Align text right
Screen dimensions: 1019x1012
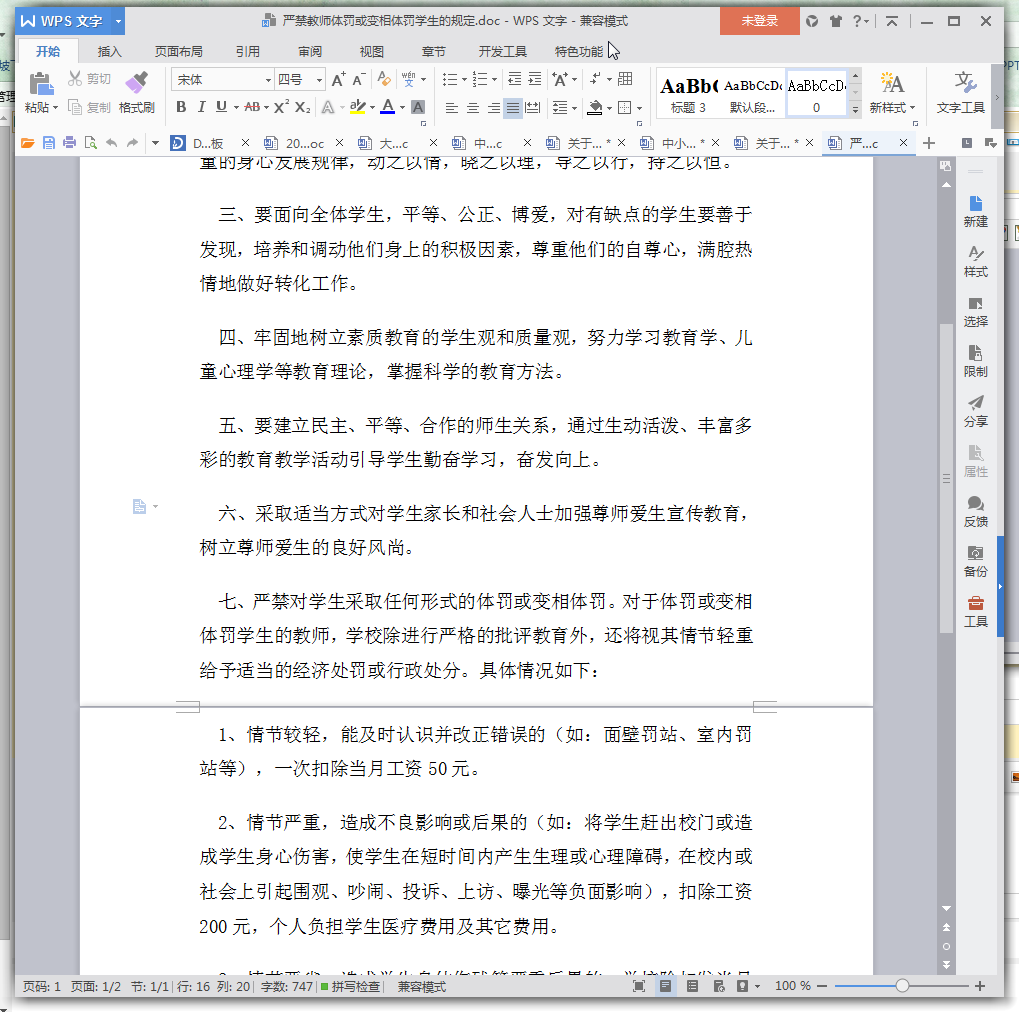click(x=493, y=107)
